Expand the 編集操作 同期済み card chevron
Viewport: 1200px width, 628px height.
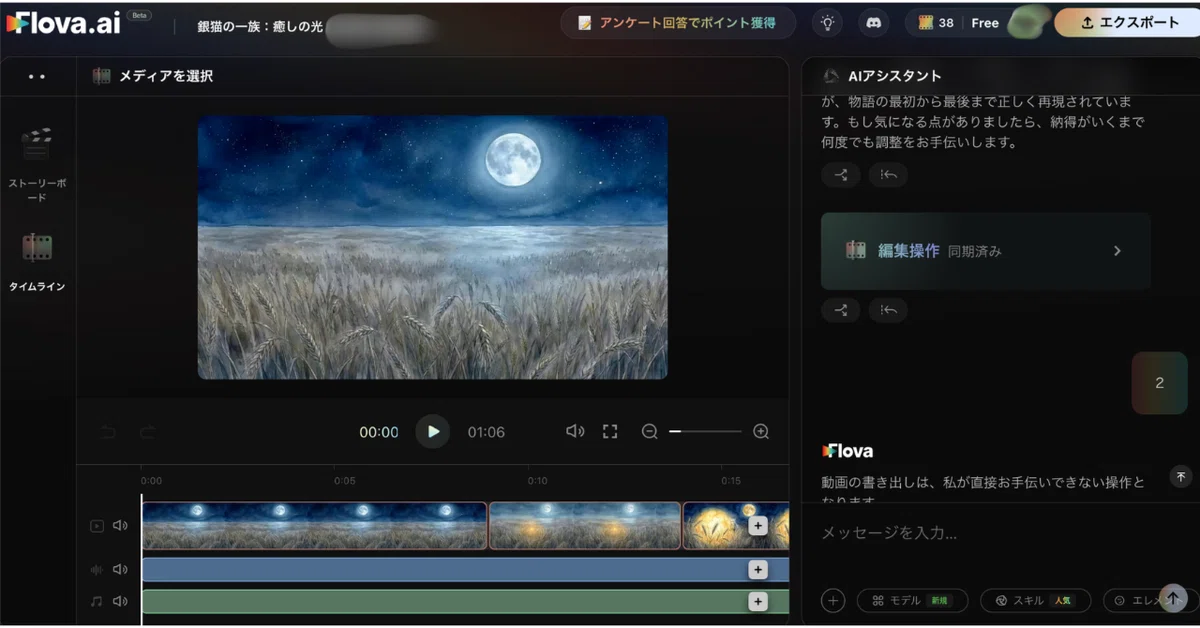1117,251
